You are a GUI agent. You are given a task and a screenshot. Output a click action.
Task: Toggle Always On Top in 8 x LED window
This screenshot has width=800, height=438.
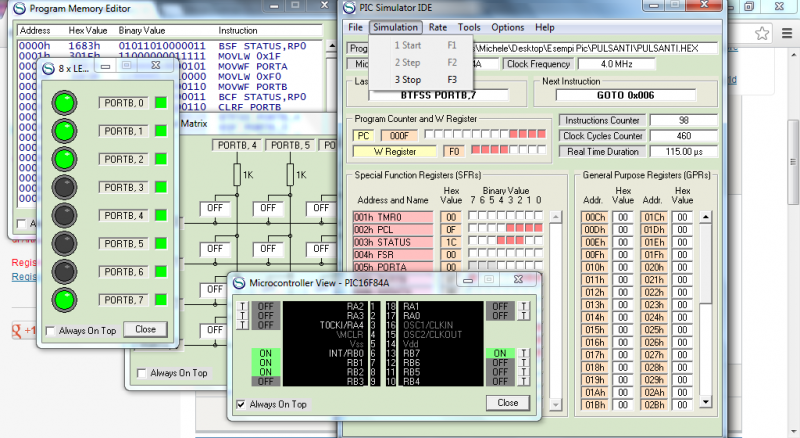pos(50,331)
